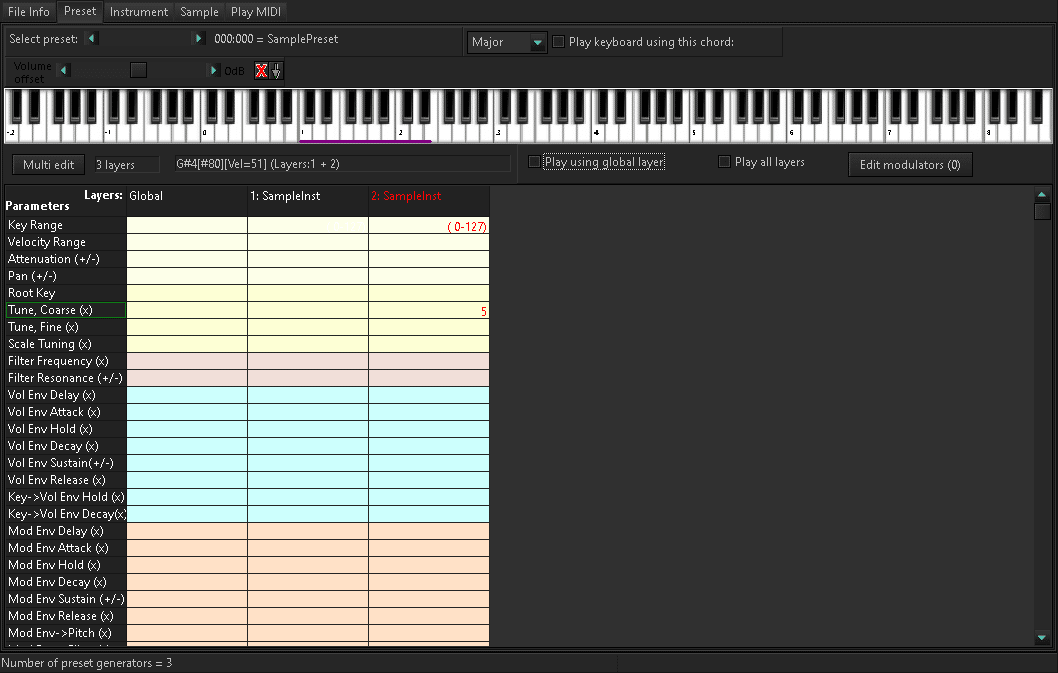Open the Play MIDI tab

(x=255, y=12)
